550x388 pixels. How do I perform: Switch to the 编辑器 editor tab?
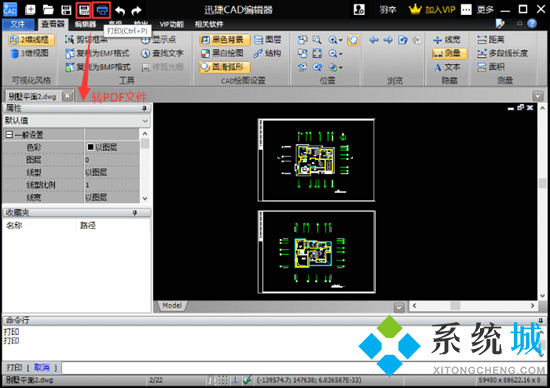85,24
